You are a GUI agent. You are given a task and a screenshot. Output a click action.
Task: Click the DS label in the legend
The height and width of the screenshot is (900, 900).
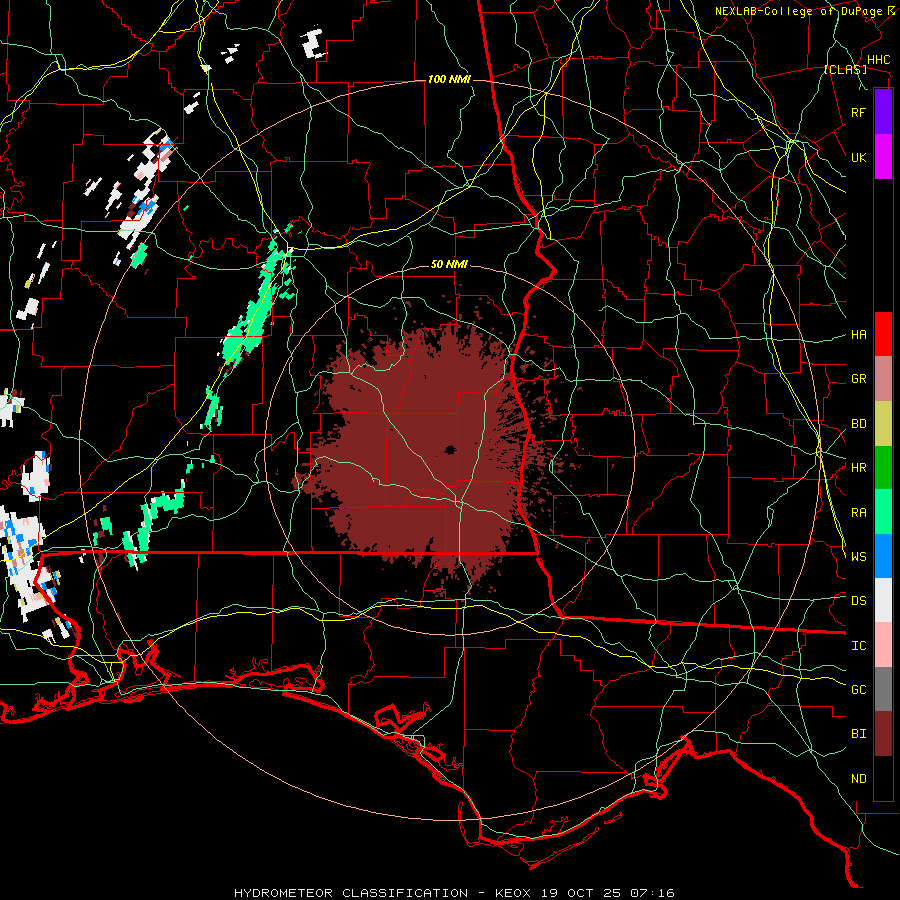[x=858, y=601]
